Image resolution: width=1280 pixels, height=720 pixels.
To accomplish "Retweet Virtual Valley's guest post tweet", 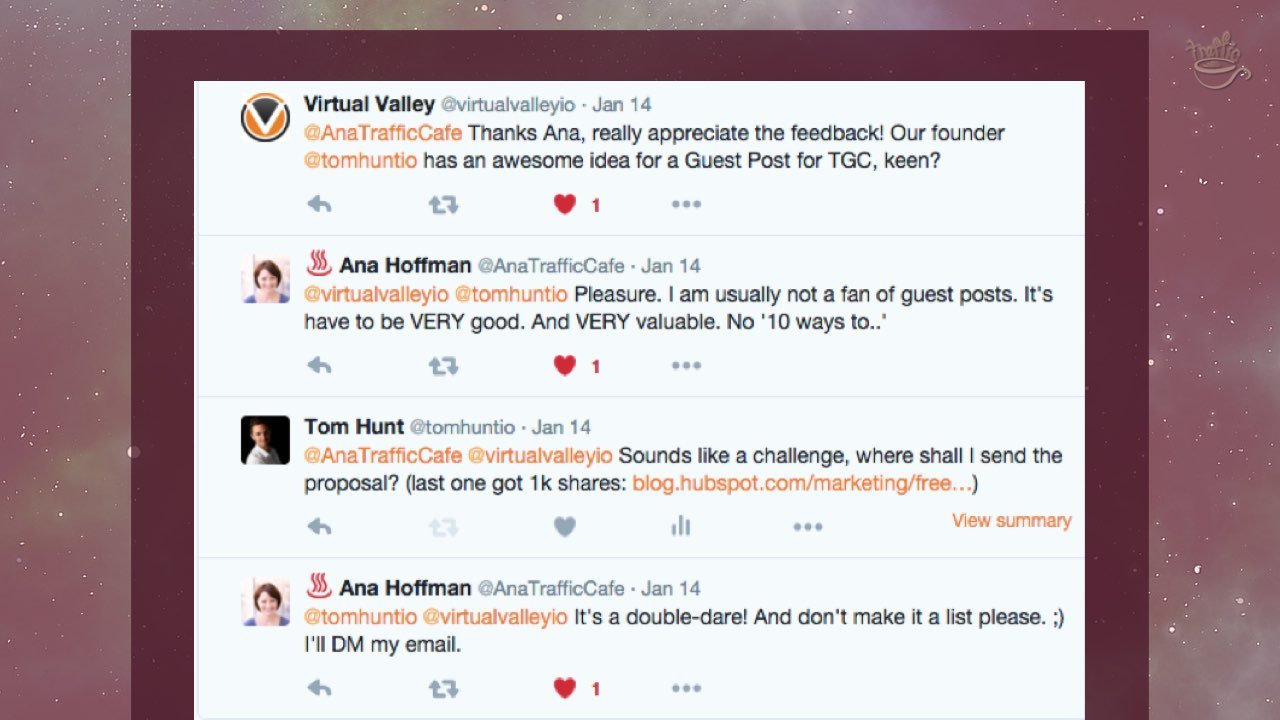I will 443,204.
